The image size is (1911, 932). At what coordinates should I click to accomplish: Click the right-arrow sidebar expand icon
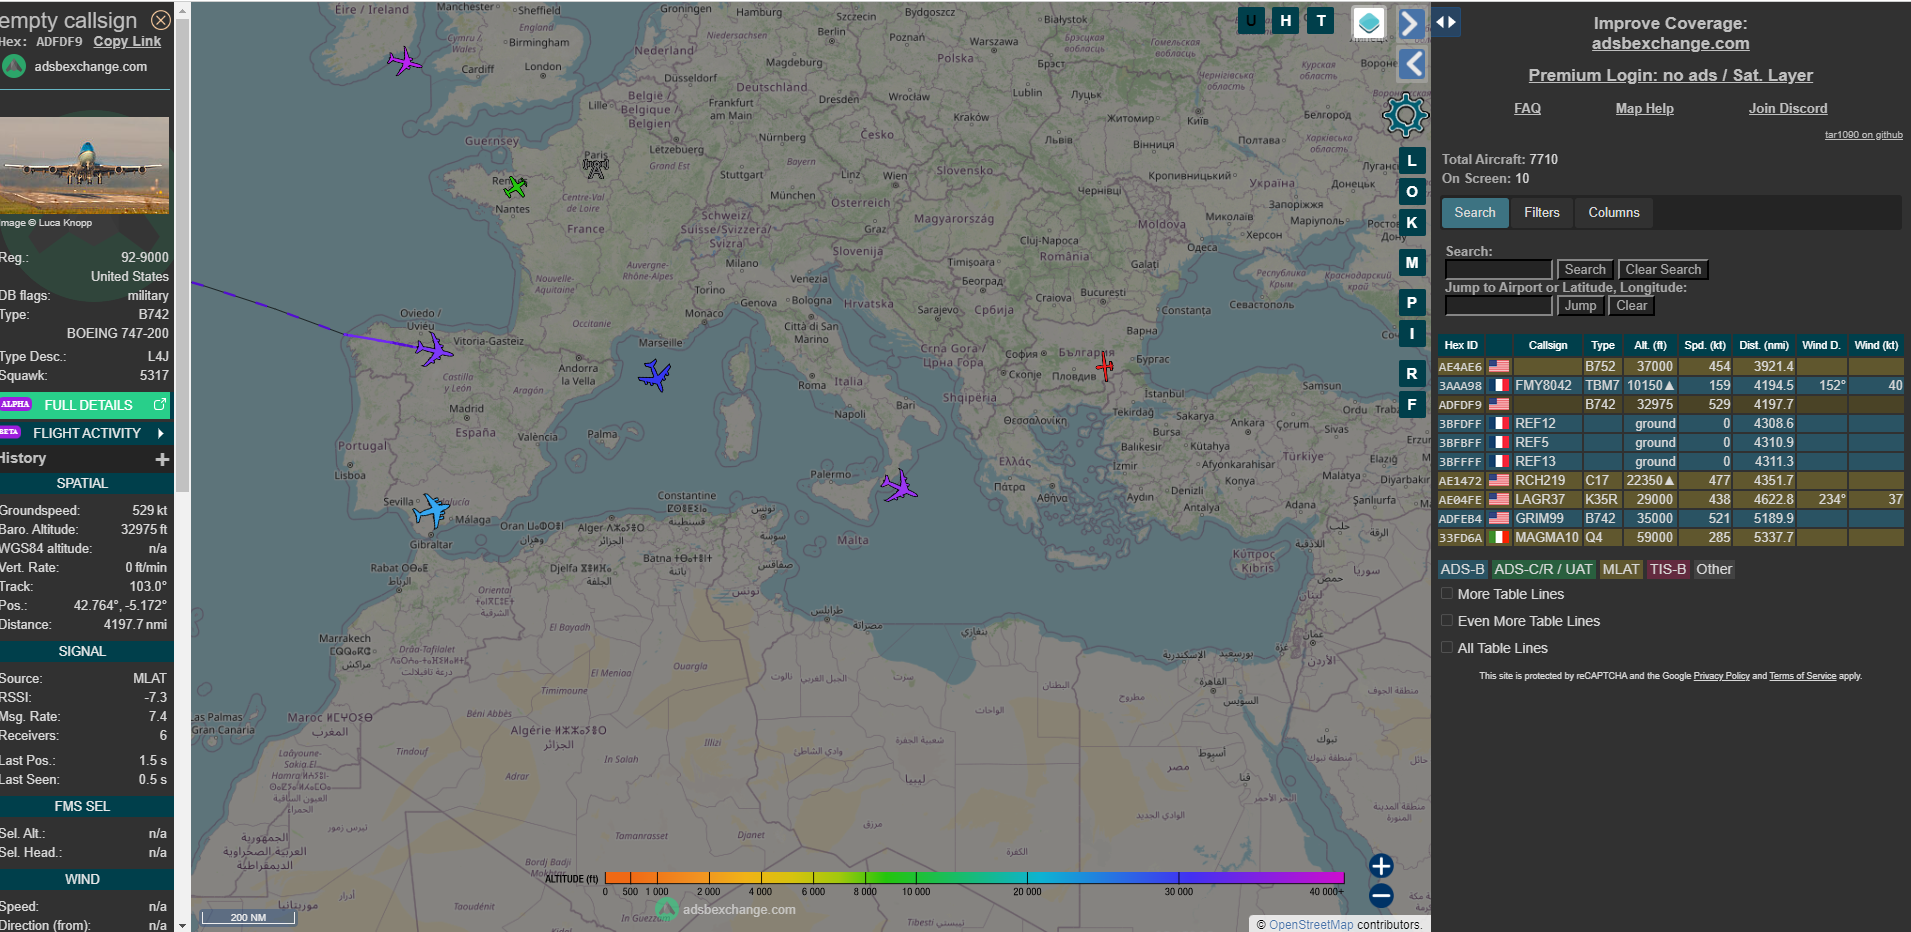1411,23
